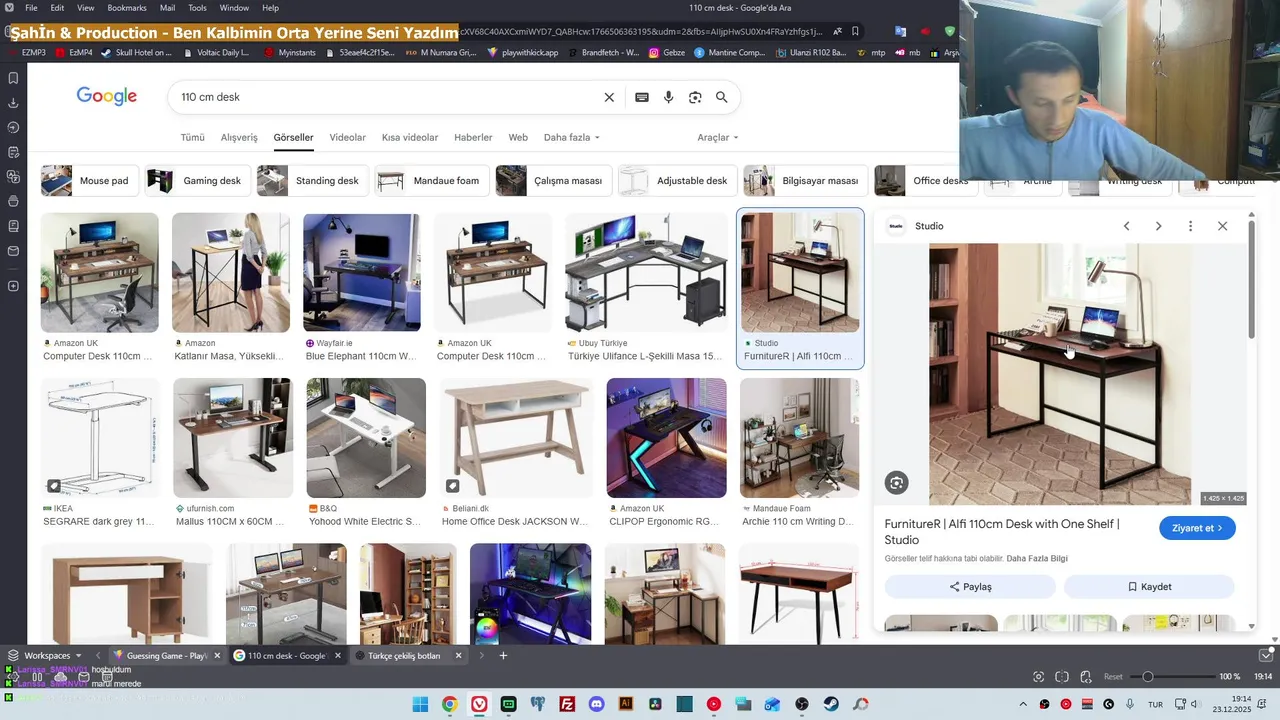Open FileZilla from the taskbar
Screen dimensions: 1280x720
(567, 704)
